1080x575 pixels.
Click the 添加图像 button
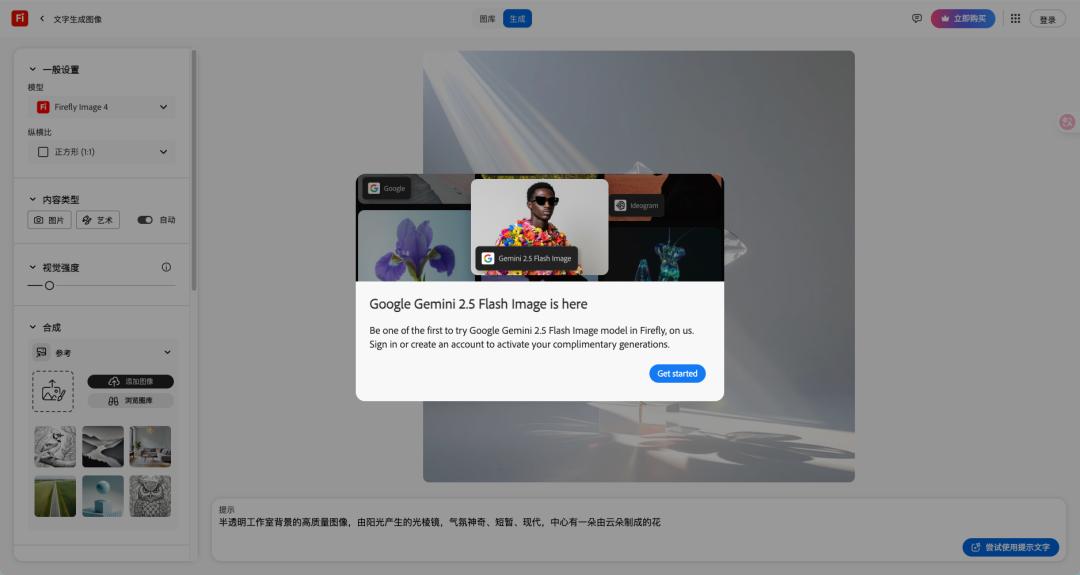(131, 381)
